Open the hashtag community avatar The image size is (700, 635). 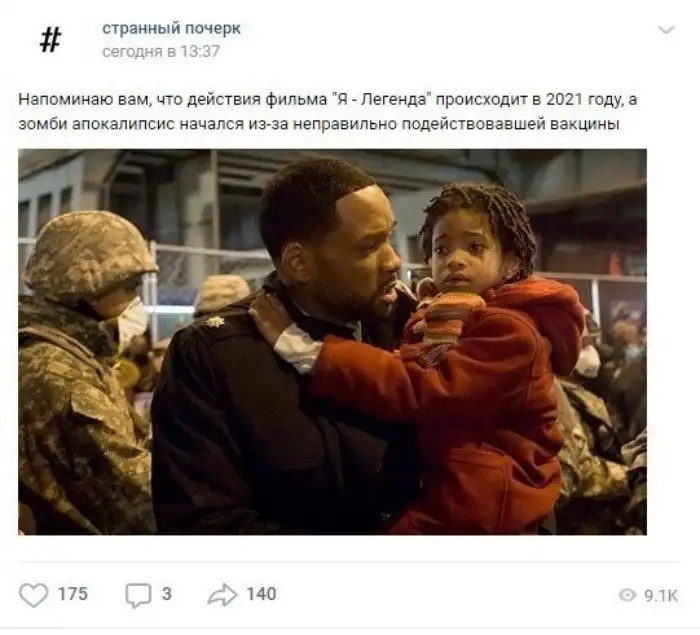[x=50, y=40]
